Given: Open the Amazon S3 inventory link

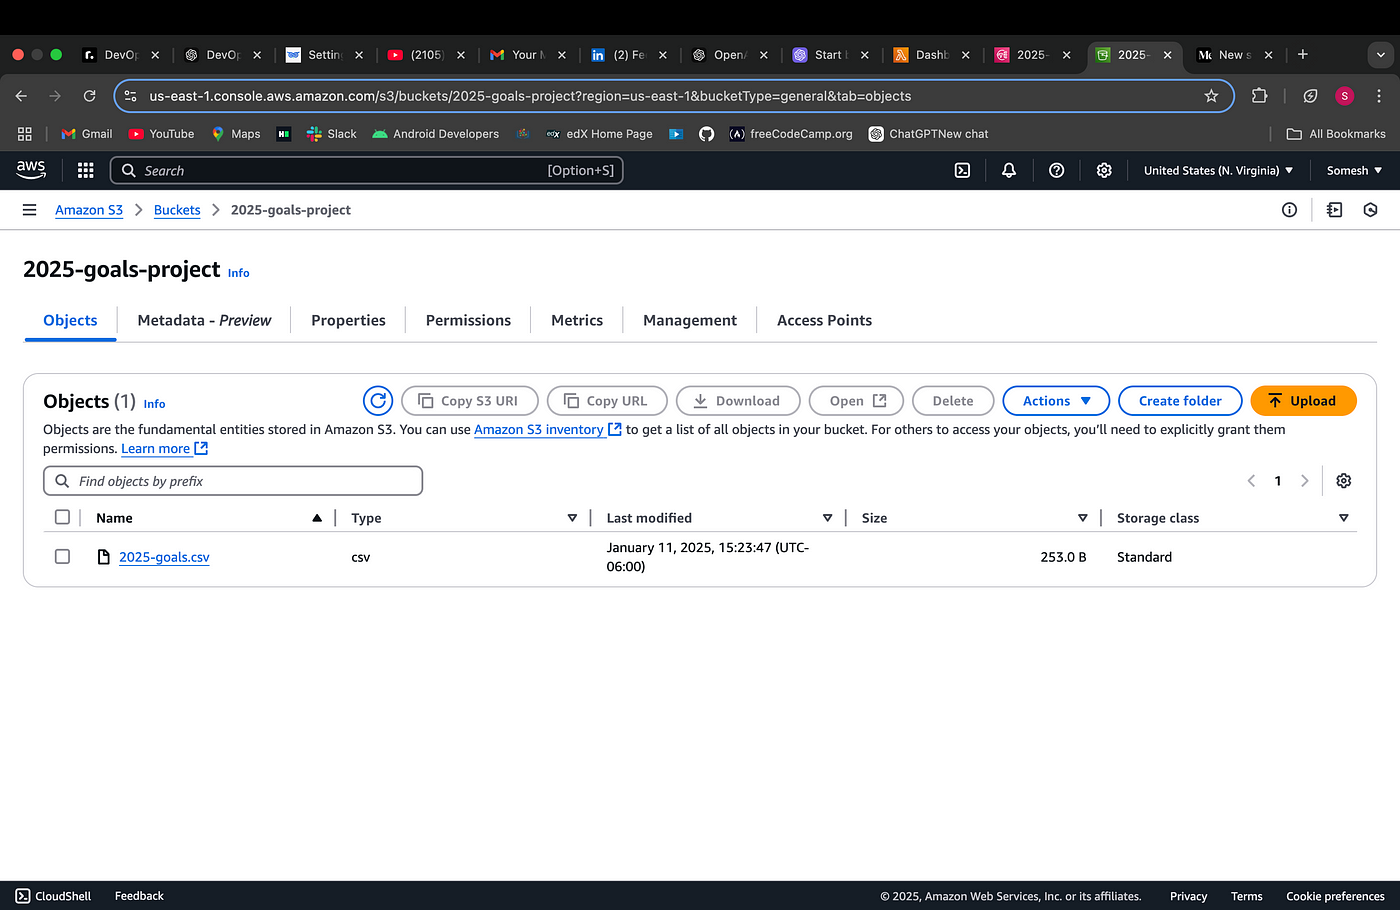Looking at the screenshot, I should [548, 429].
